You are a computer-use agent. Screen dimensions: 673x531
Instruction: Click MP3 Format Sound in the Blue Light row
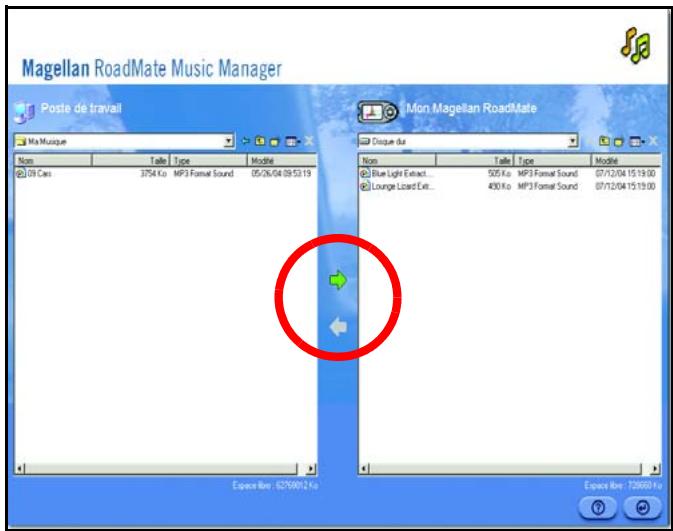[548, 173]
